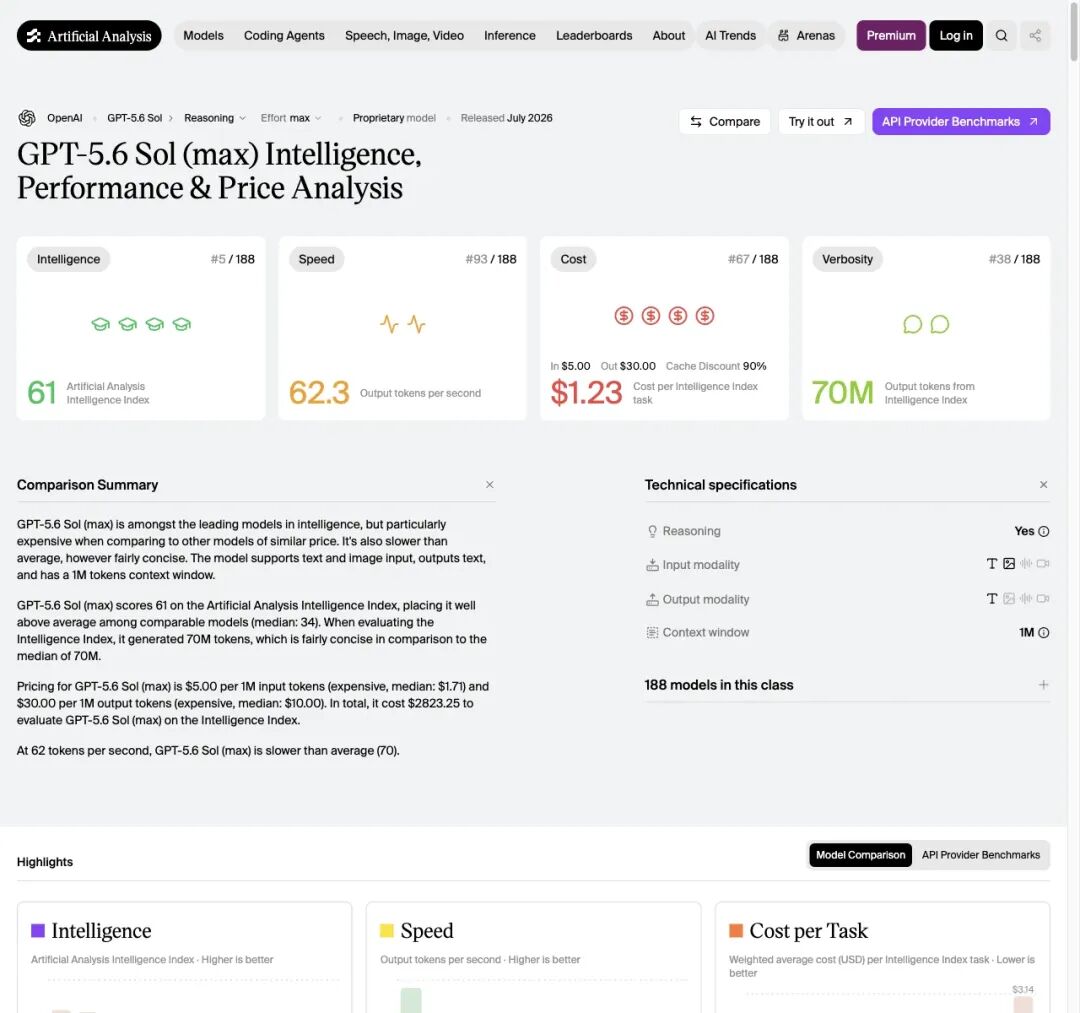Click info icon beside 1M context window
Screen dimensions: 1080x1013
click(x=1043, y=633)
